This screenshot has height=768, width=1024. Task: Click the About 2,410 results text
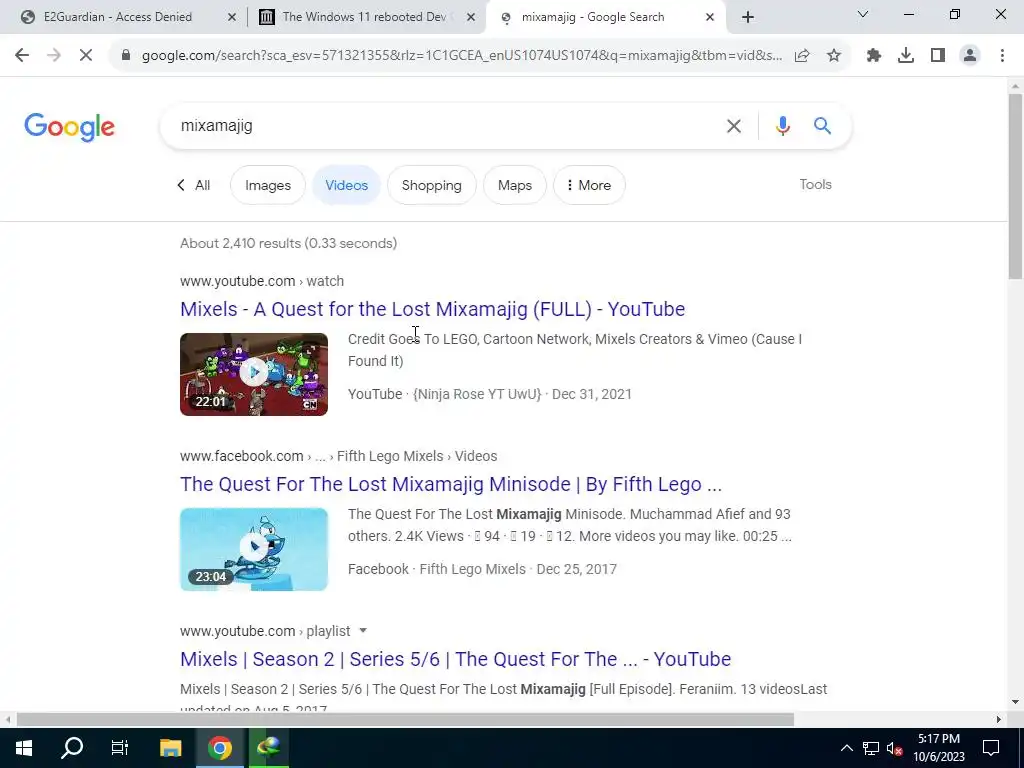click(x=289, y=243)
